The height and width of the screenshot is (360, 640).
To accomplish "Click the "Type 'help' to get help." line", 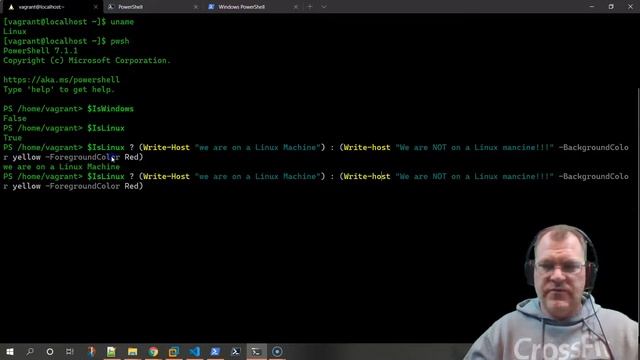I will tap(59, 89).
